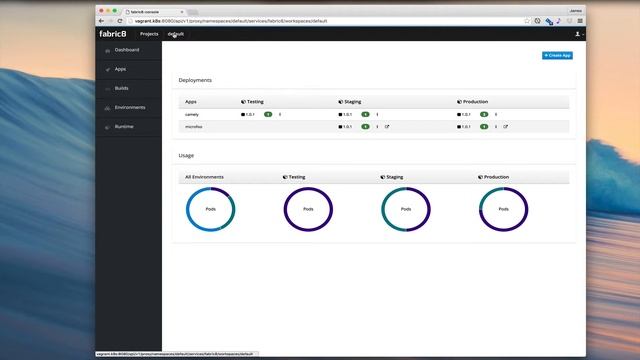Open microfoo Staging external link icon
The width and height of the screenshot is (640, 360).
click(387, 127)
